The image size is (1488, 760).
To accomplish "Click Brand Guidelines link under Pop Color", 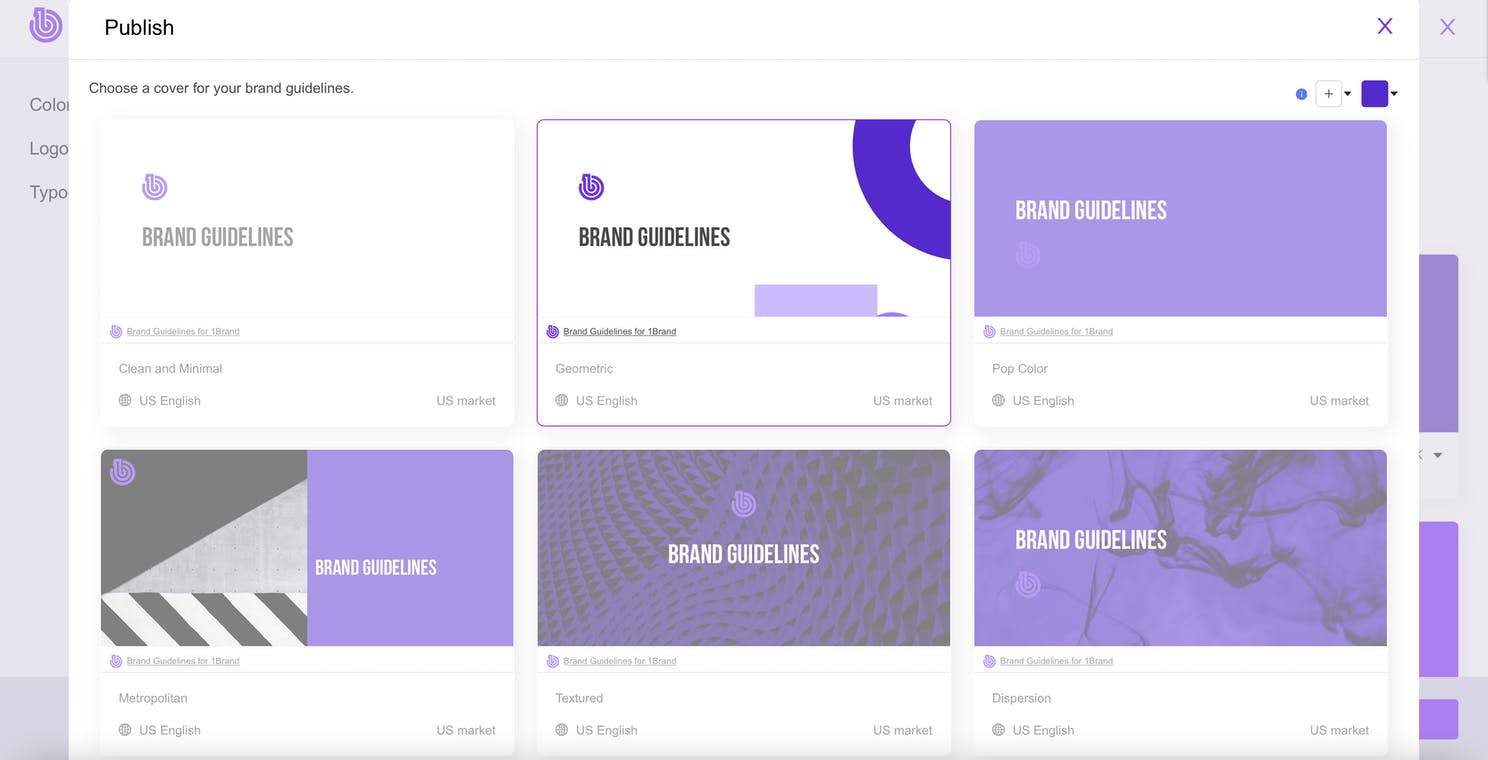I will coord(1056,331).
